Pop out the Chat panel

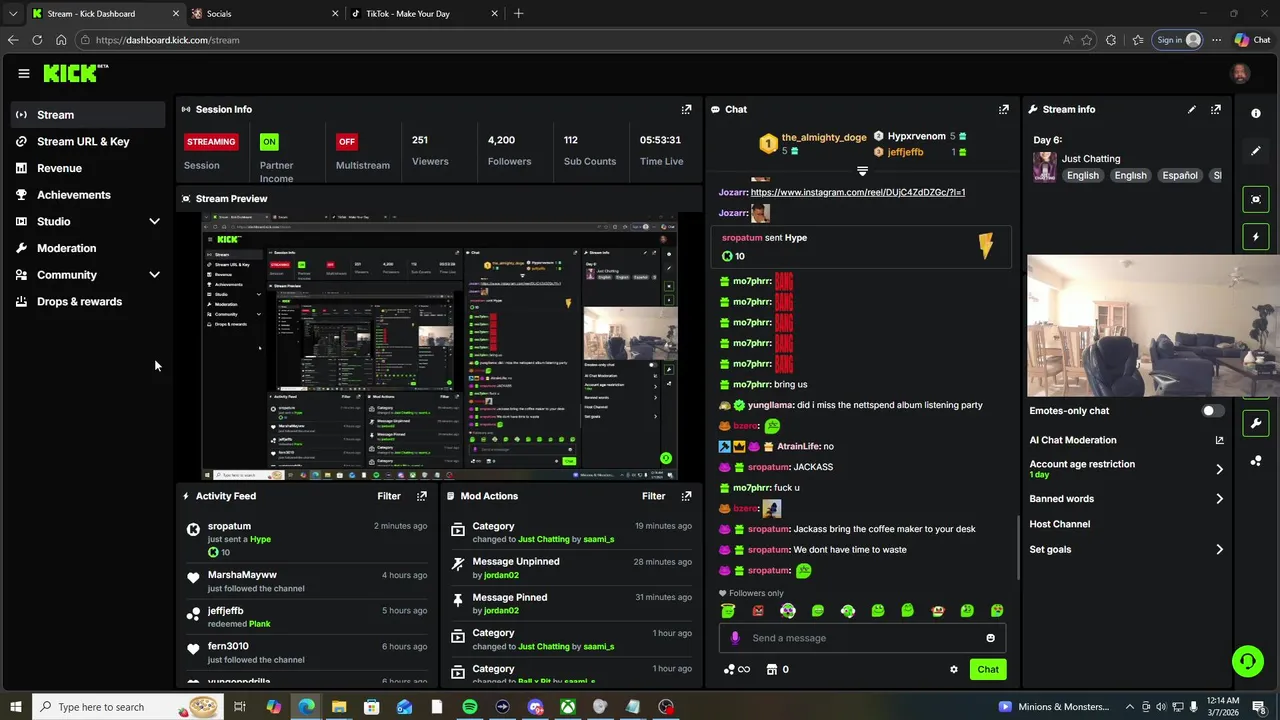pyautogui.click(x=1004, y=109)
